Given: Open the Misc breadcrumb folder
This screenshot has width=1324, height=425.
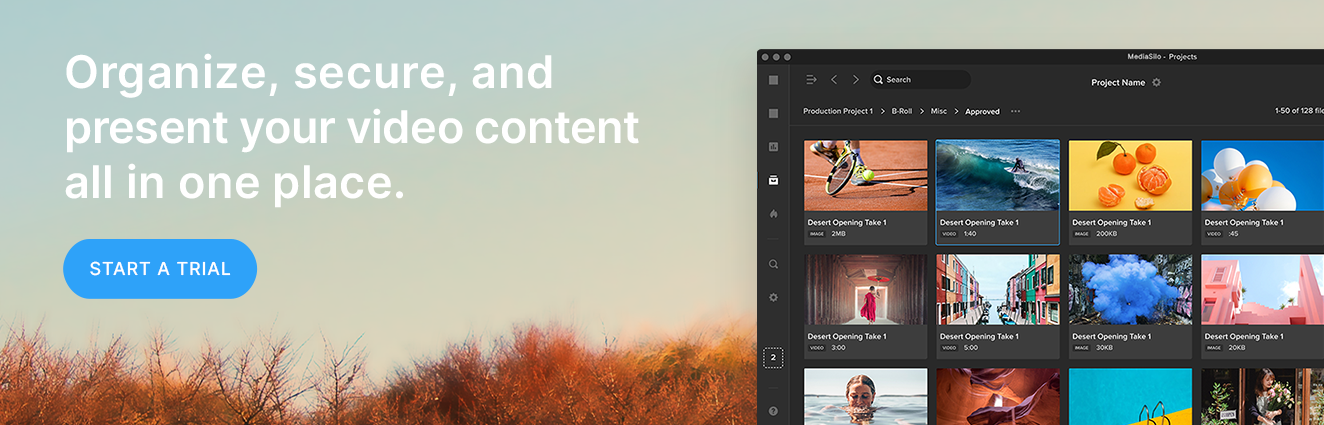Looking at the screenshot, I should click(938, 112).
